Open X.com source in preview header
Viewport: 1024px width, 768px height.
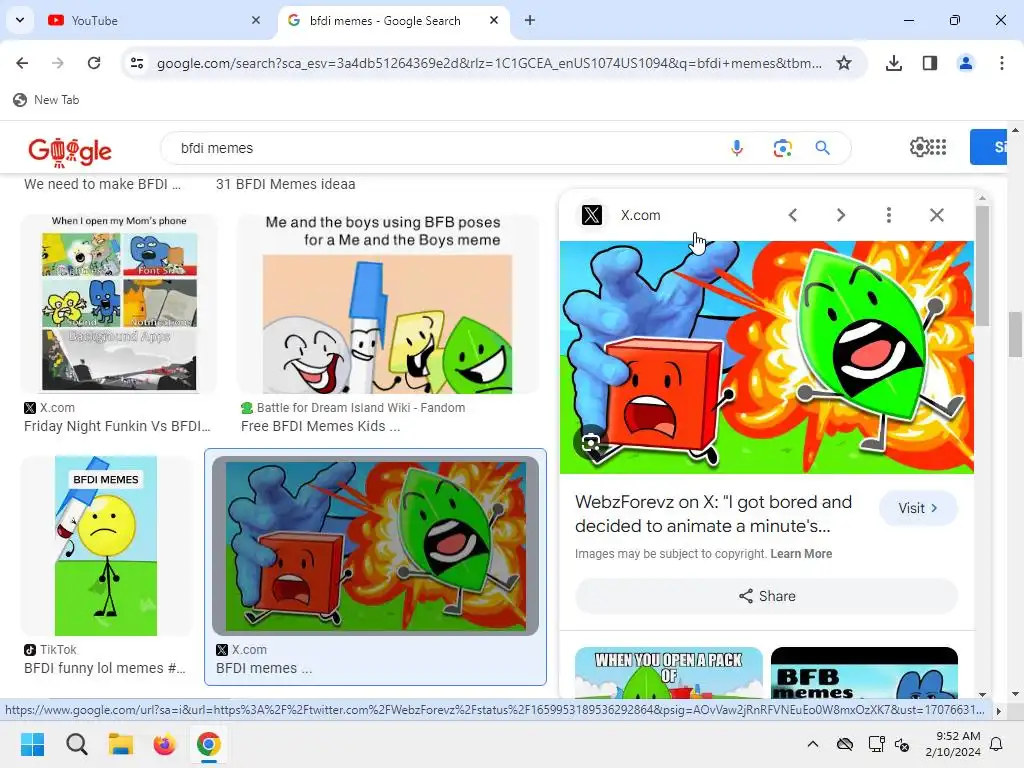620,215
